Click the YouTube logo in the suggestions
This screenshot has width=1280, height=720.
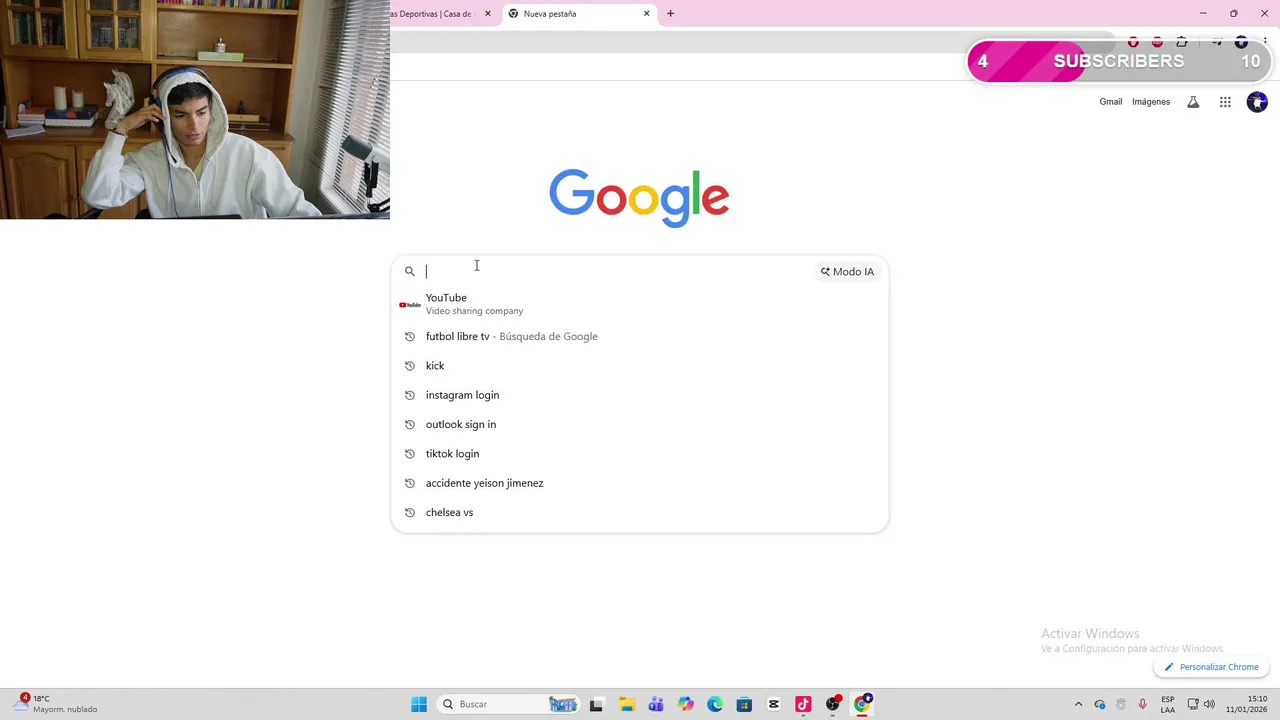[x=410, y=304]
